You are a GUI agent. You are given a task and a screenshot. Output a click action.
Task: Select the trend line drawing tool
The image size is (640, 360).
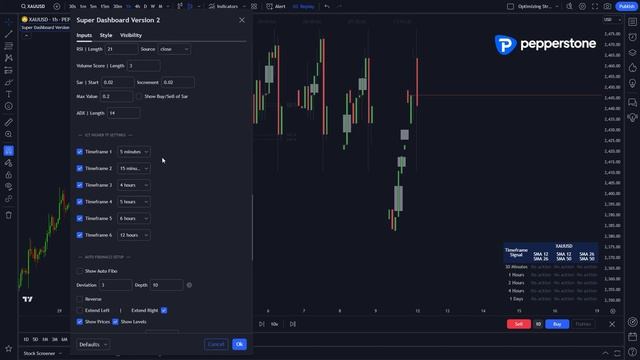9,34
